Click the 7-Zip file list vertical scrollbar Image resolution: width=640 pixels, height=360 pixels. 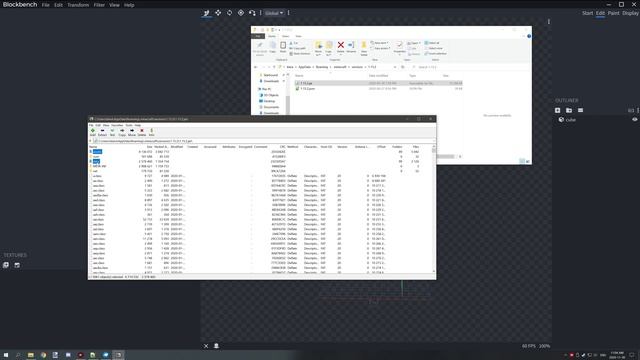tap(433, 208)
